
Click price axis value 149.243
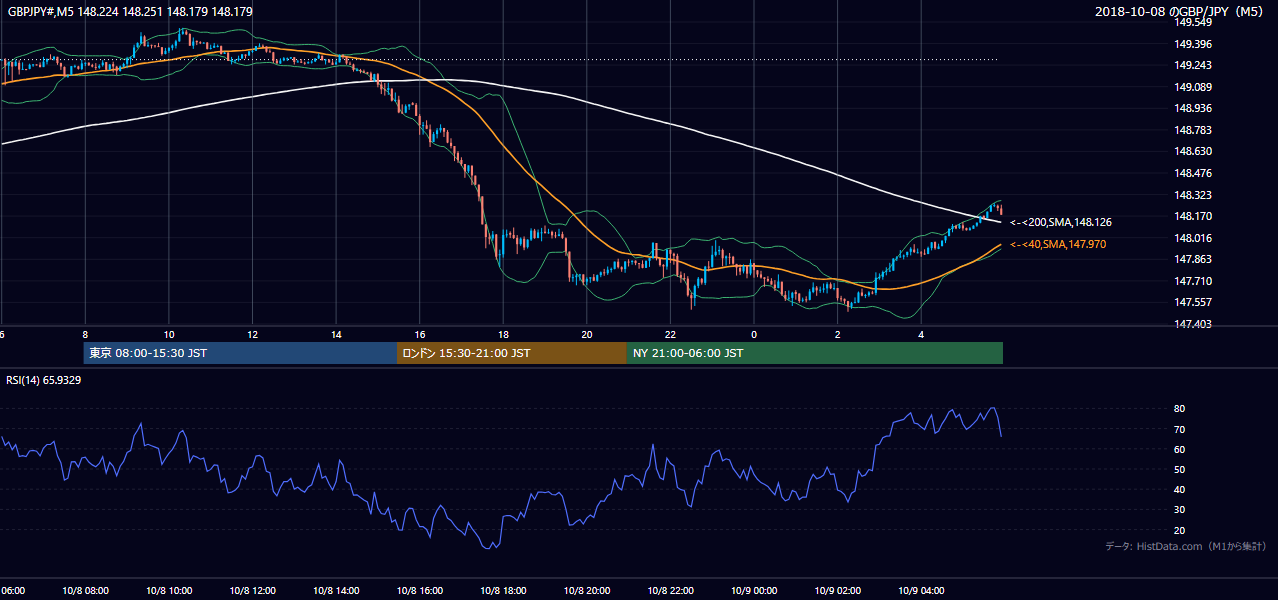(1193, 66)
